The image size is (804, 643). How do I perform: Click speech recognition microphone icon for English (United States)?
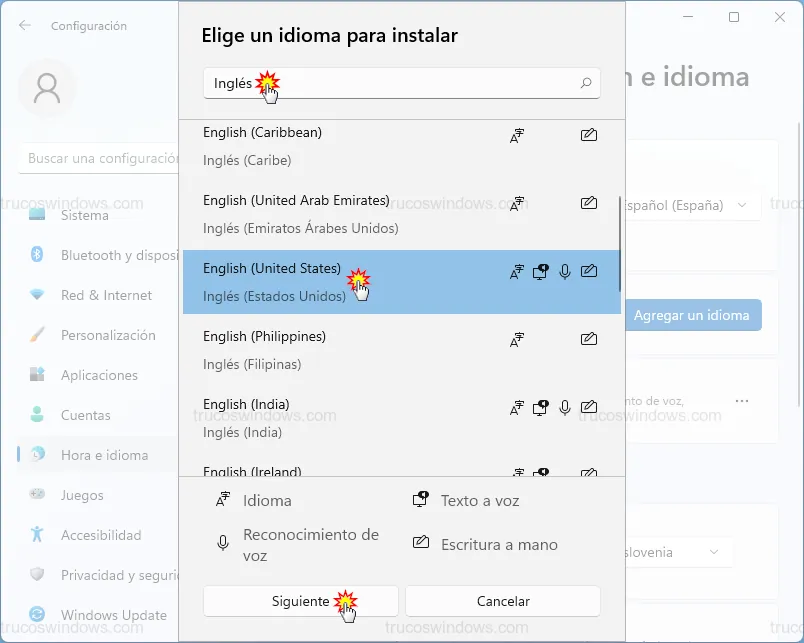pos(565,271)
